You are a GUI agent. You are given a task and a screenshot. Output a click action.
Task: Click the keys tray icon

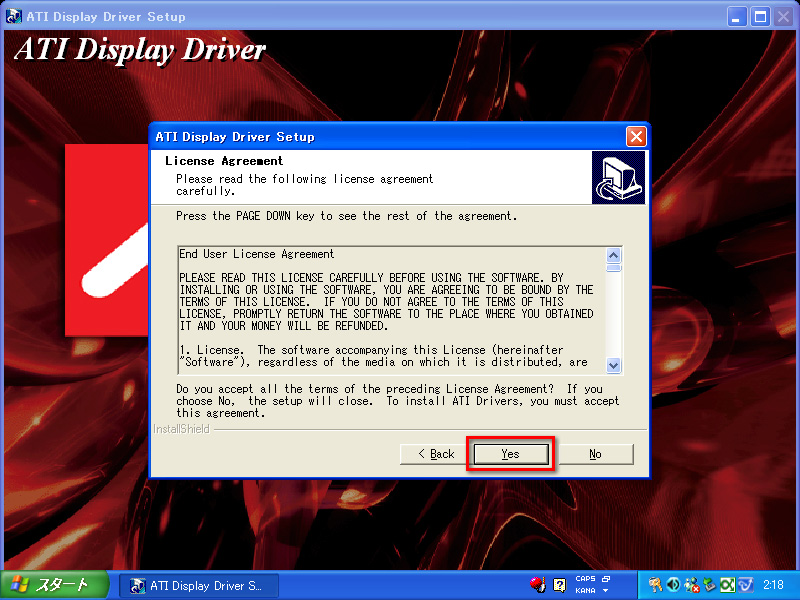coord(655,585)
